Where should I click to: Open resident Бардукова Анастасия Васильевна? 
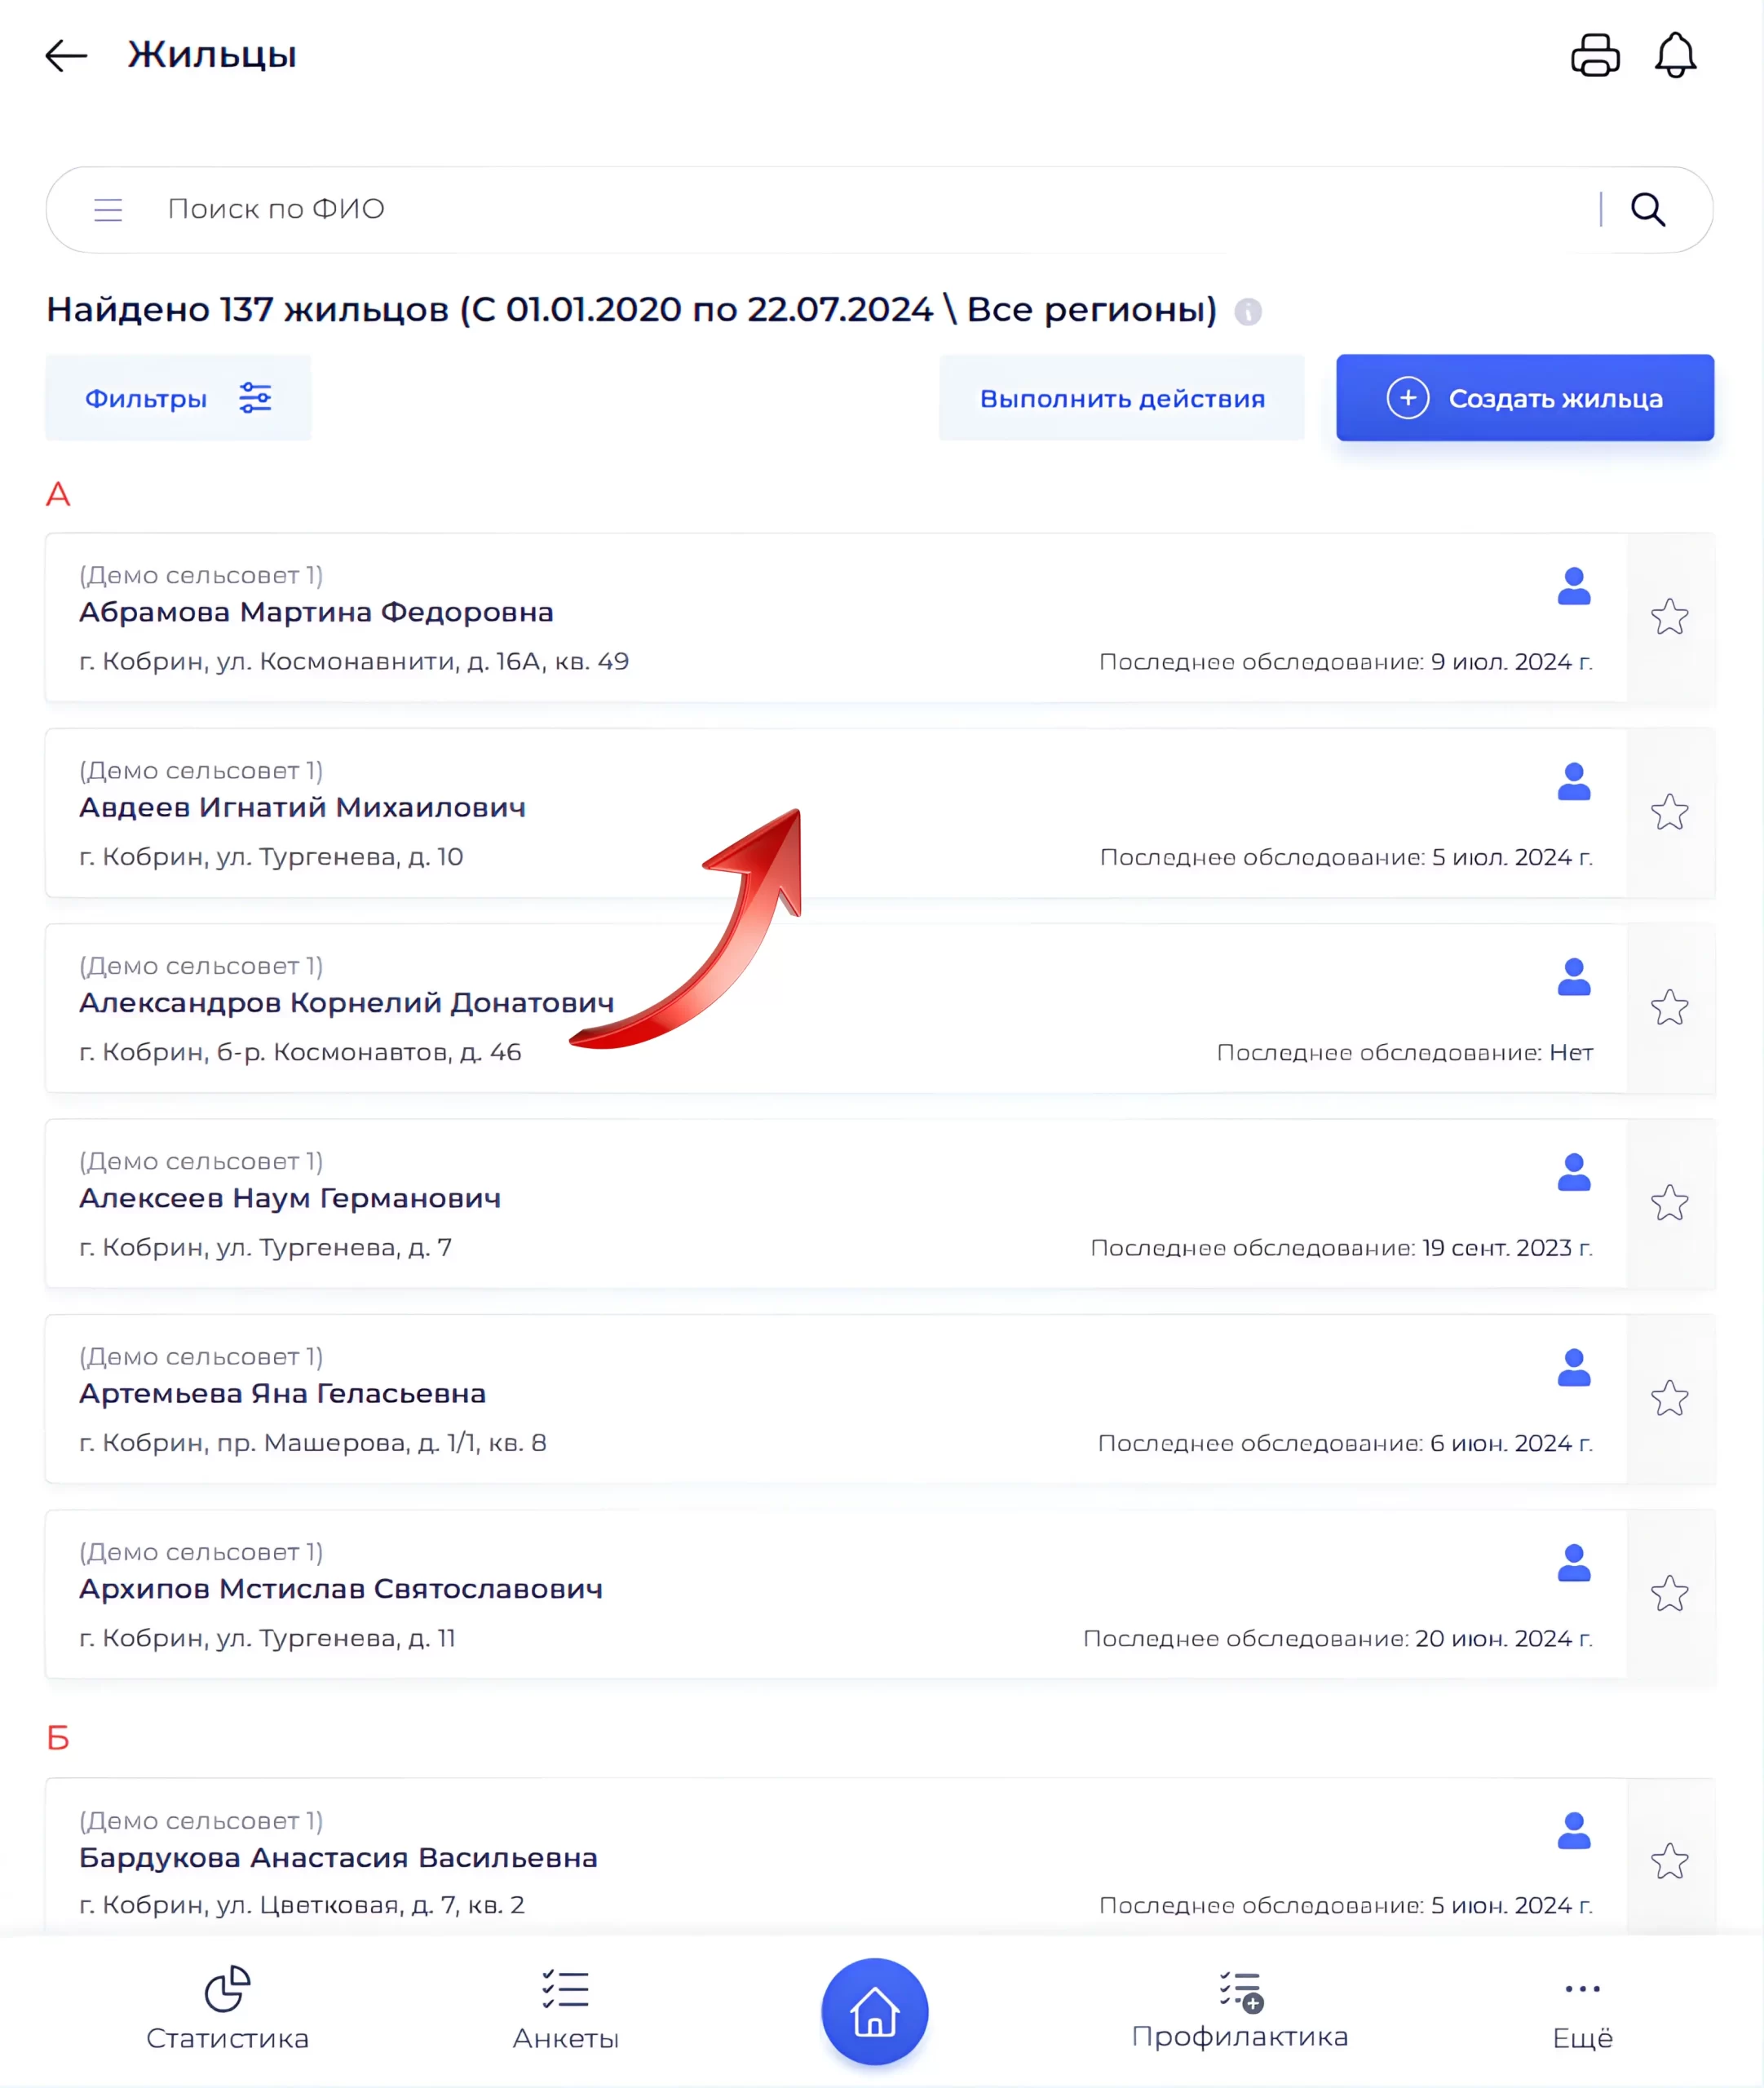tap(338, 1857)
